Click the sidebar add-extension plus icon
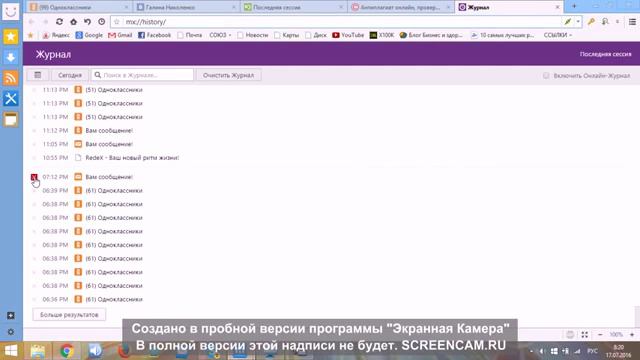 (x=11, y=316)
